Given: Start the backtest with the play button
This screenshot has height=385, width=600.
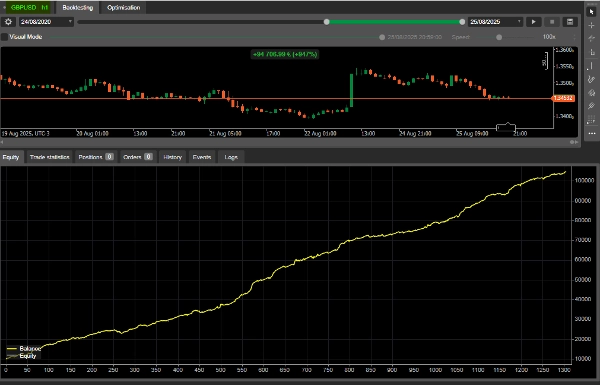Looking at the screenshot, I should click(x=533, y=22).
